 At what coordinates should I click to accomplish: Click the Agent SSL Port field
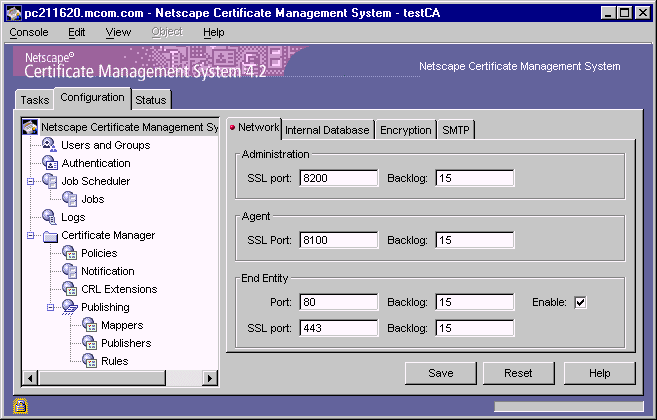point(339,240)
